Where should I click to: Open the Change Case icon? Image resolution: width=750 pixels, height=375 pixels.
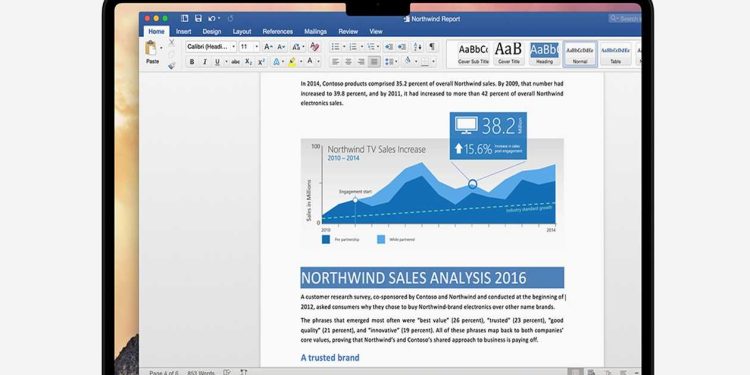[x=296, y=47]
